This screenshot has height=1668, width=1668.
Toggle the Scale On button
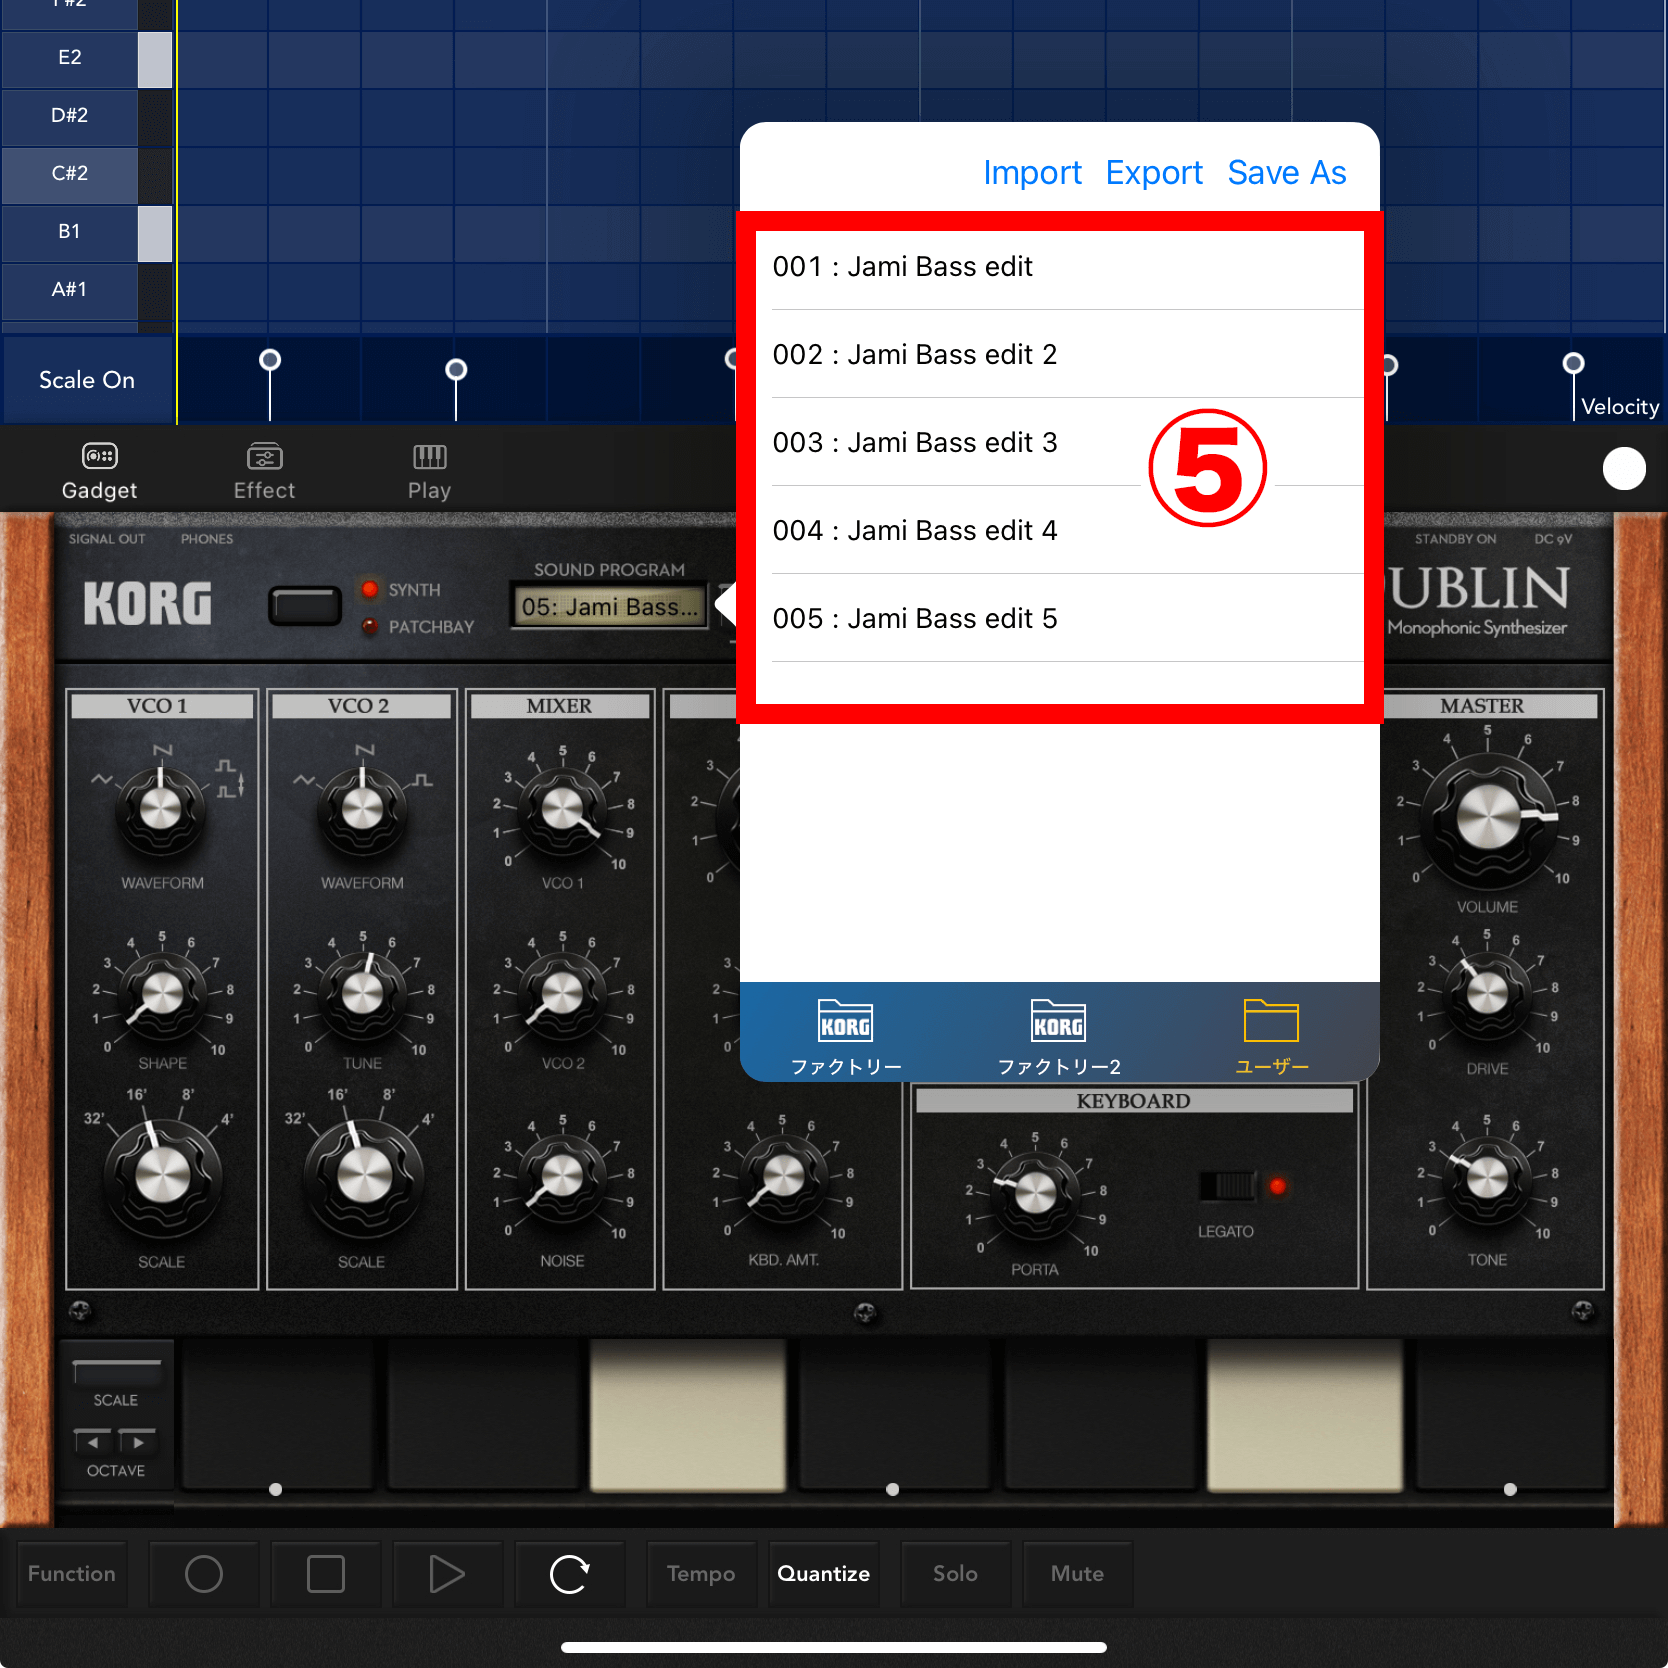point(87,380)
